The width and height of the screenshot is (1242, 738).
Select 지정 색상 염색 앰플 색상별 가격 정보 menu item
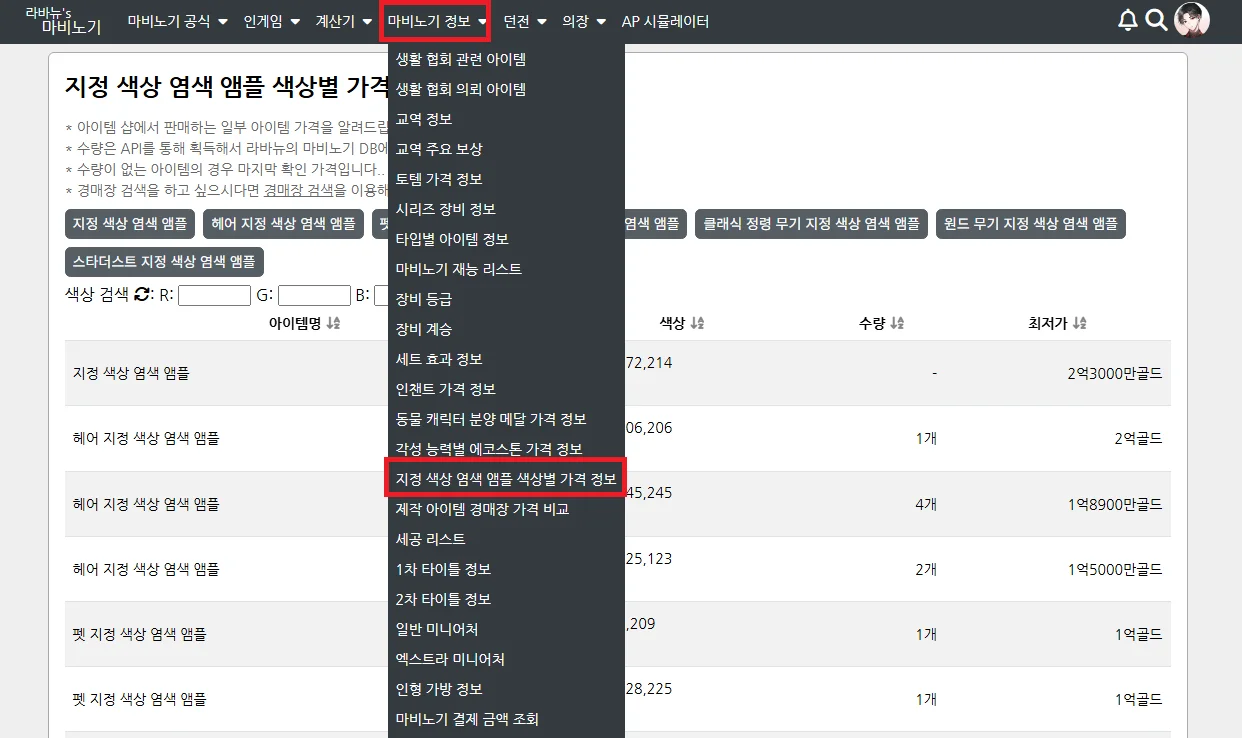pos(506,479)
